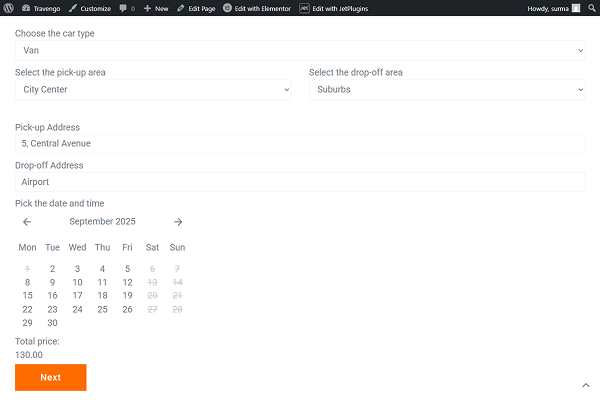Expand the drop-off area dropdown showing Suburbs
Screen dimensions: 600x400
tap(447, 90)
